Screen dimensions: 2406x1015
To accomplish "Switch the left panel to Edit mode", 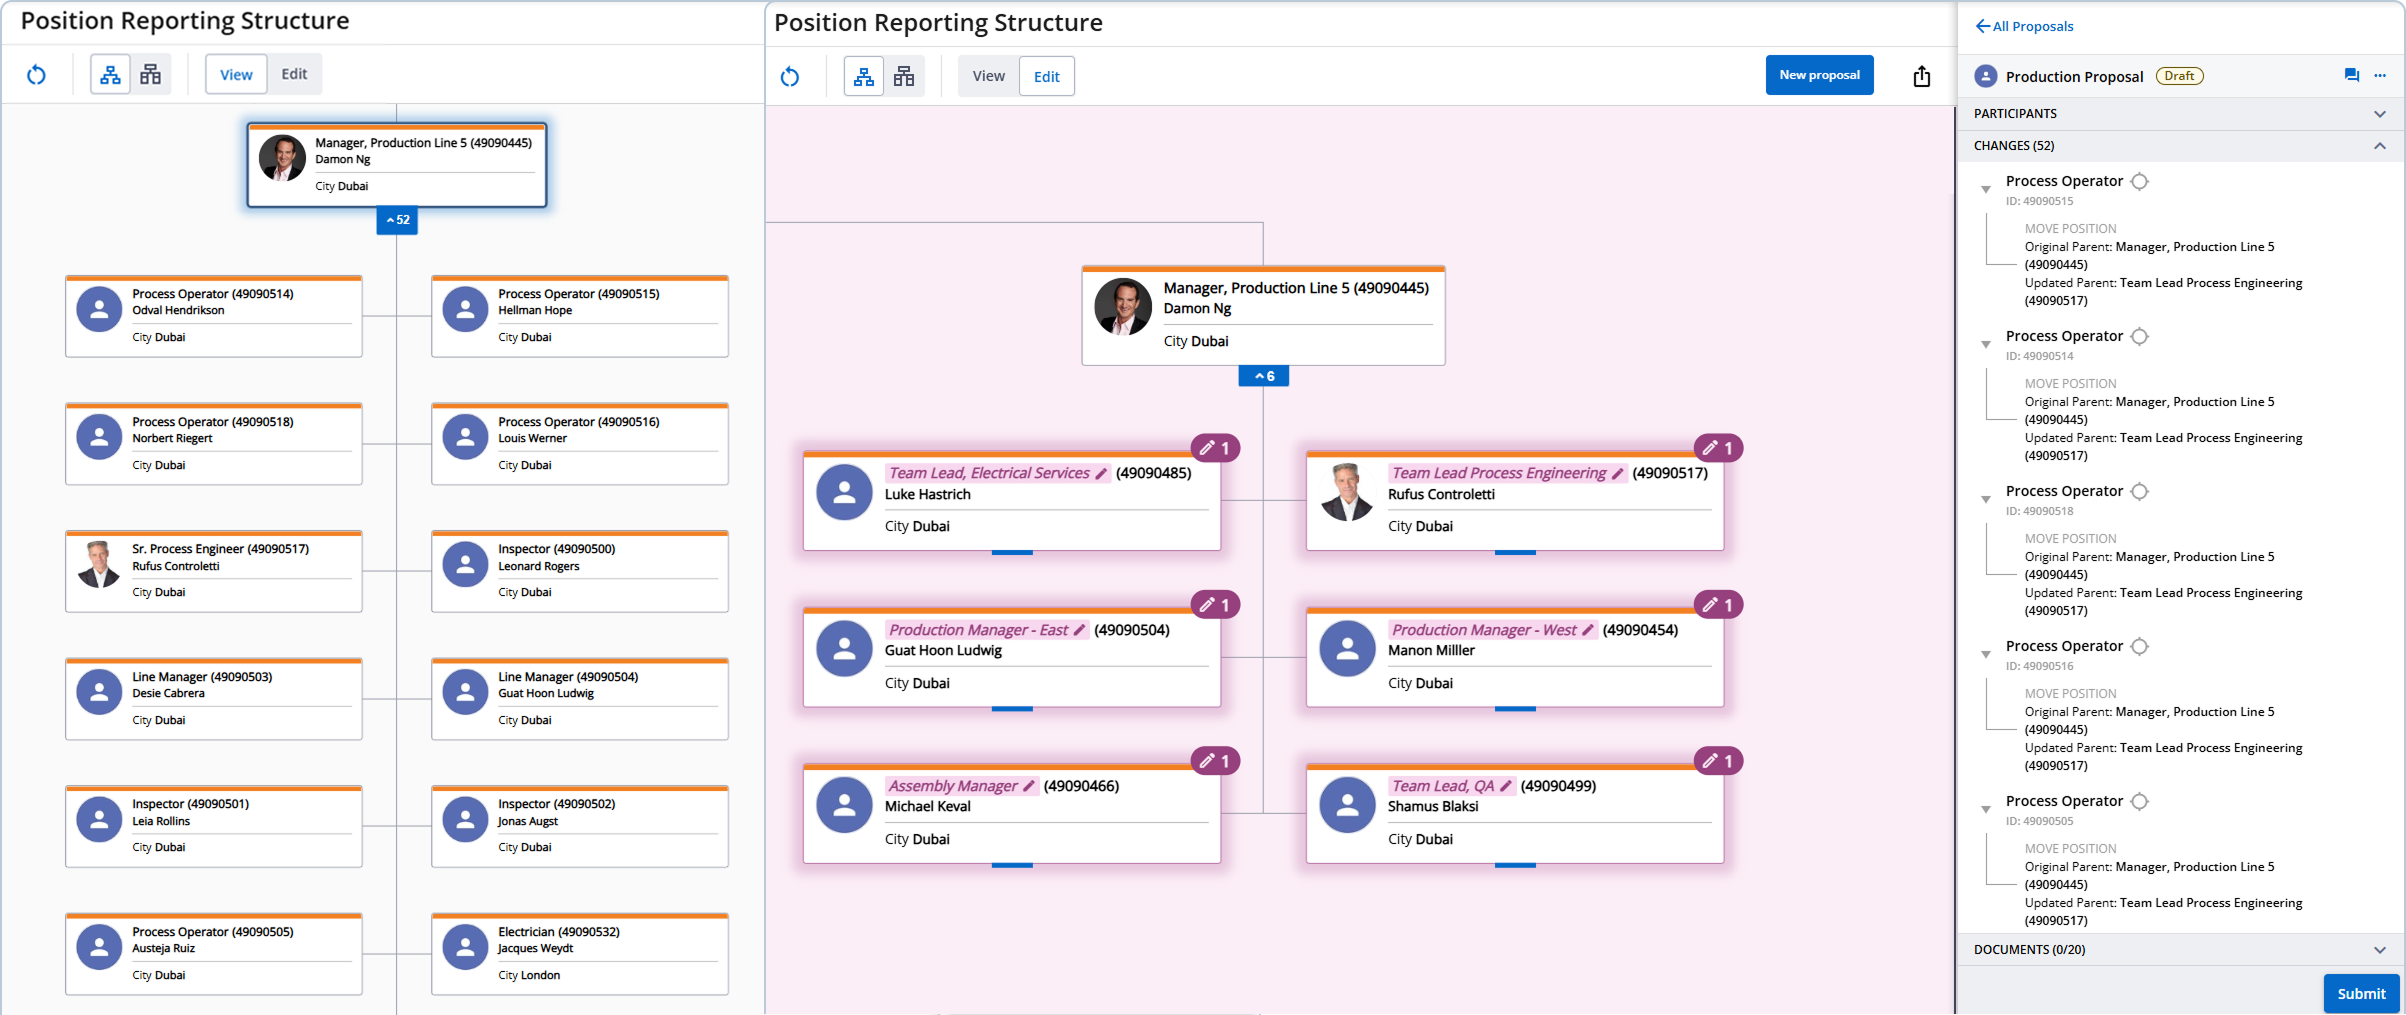I will [x=293, y=73].
